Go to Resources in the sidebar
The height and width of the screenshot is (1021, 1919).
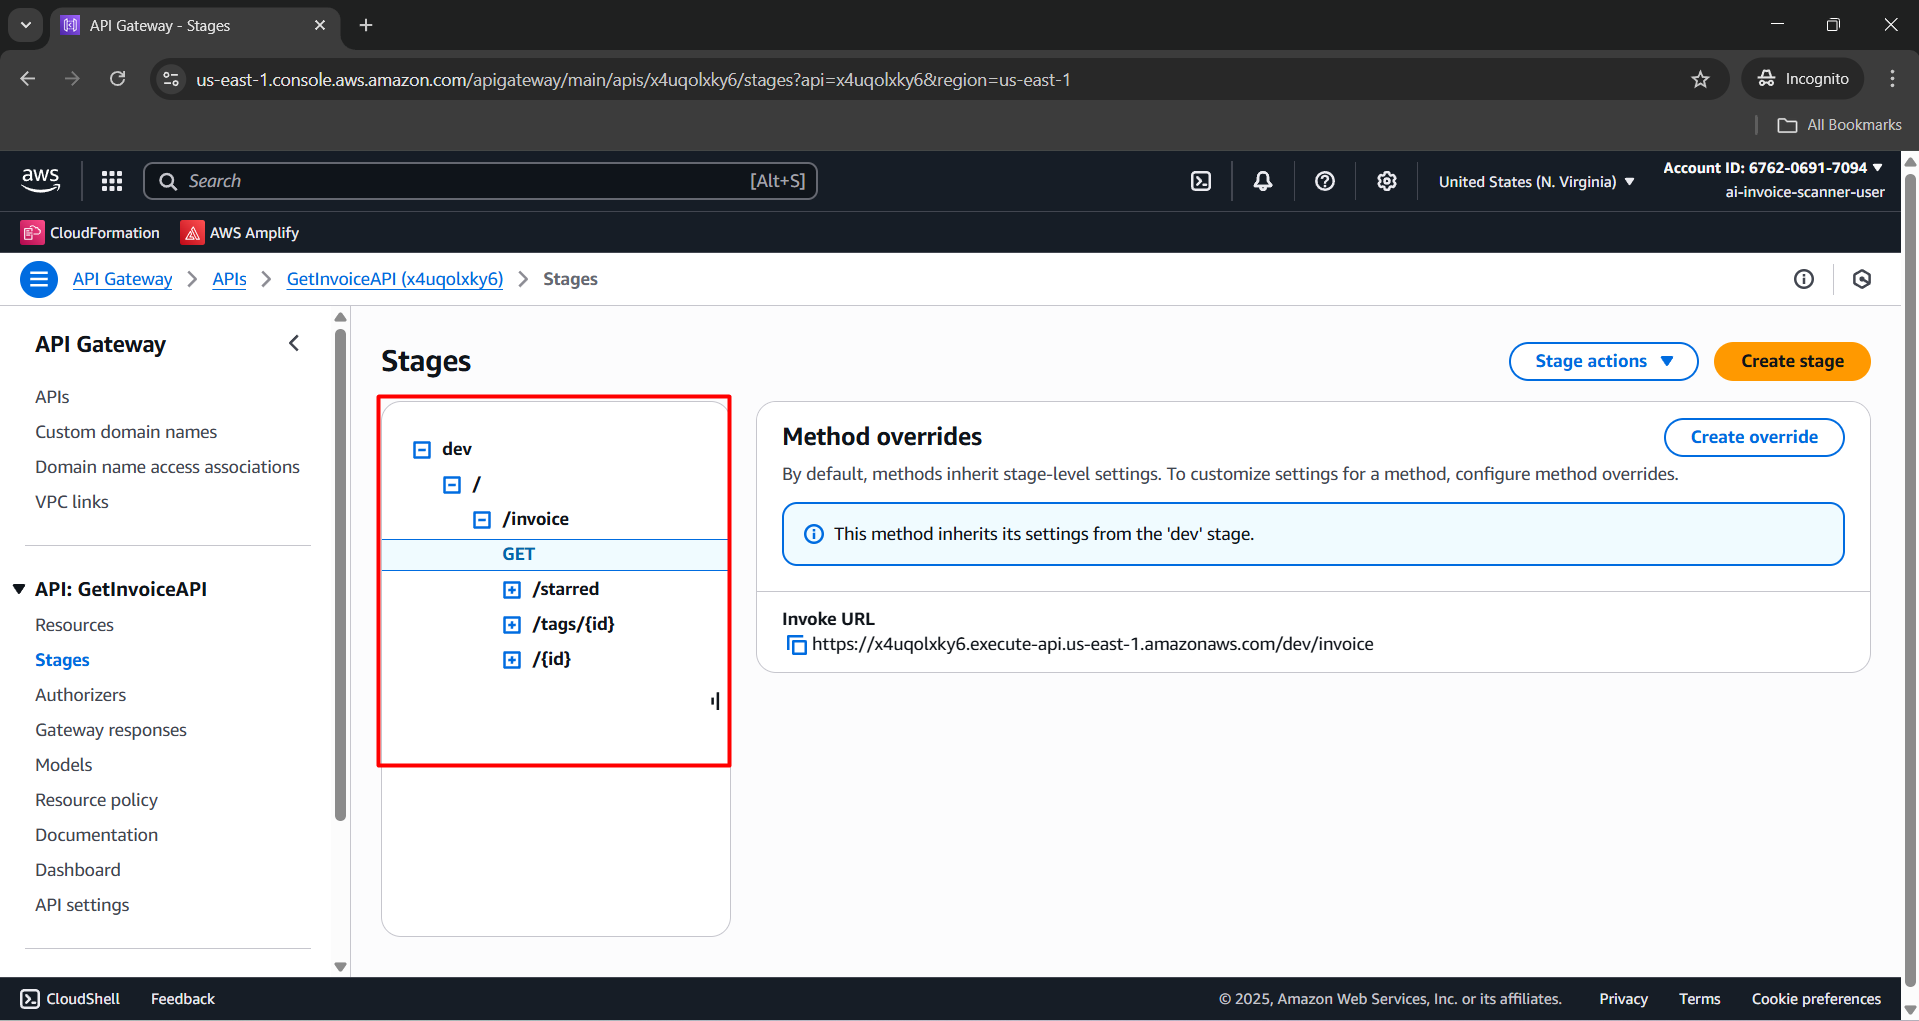click(74, 625)
